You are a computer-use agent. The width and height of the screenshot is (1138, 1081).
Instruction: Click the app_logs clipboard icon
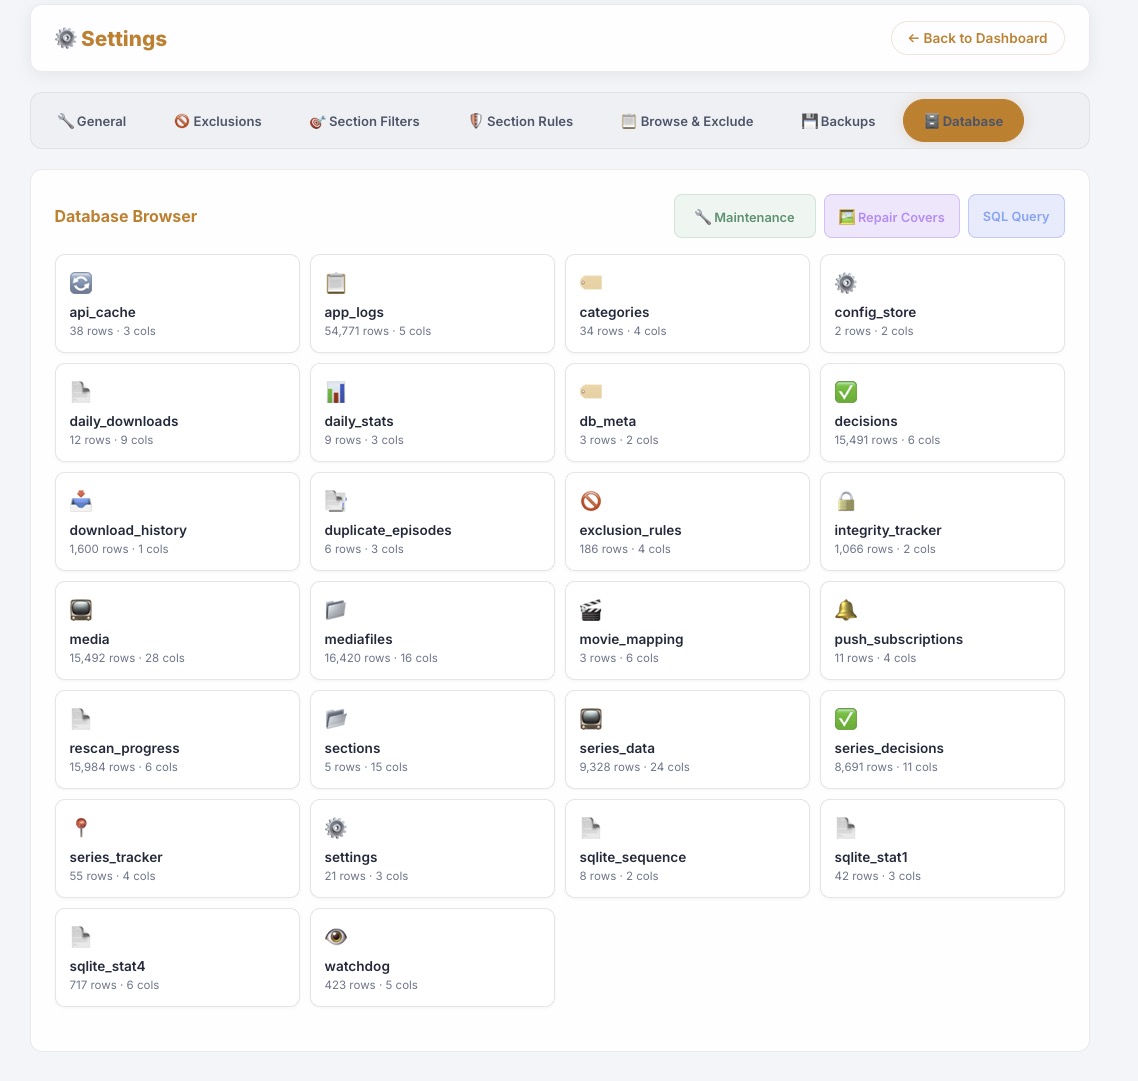(x=335, y=282)
